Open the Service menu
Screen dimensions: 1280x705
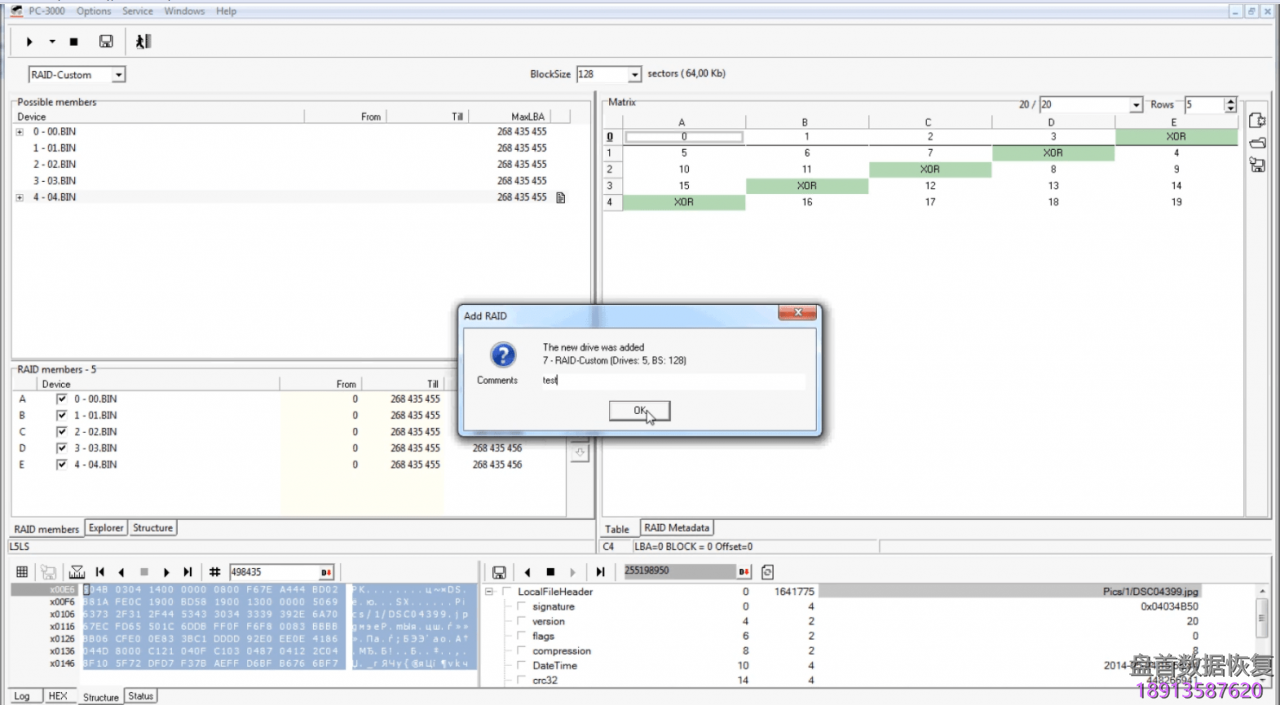click(x=137, y=11)
